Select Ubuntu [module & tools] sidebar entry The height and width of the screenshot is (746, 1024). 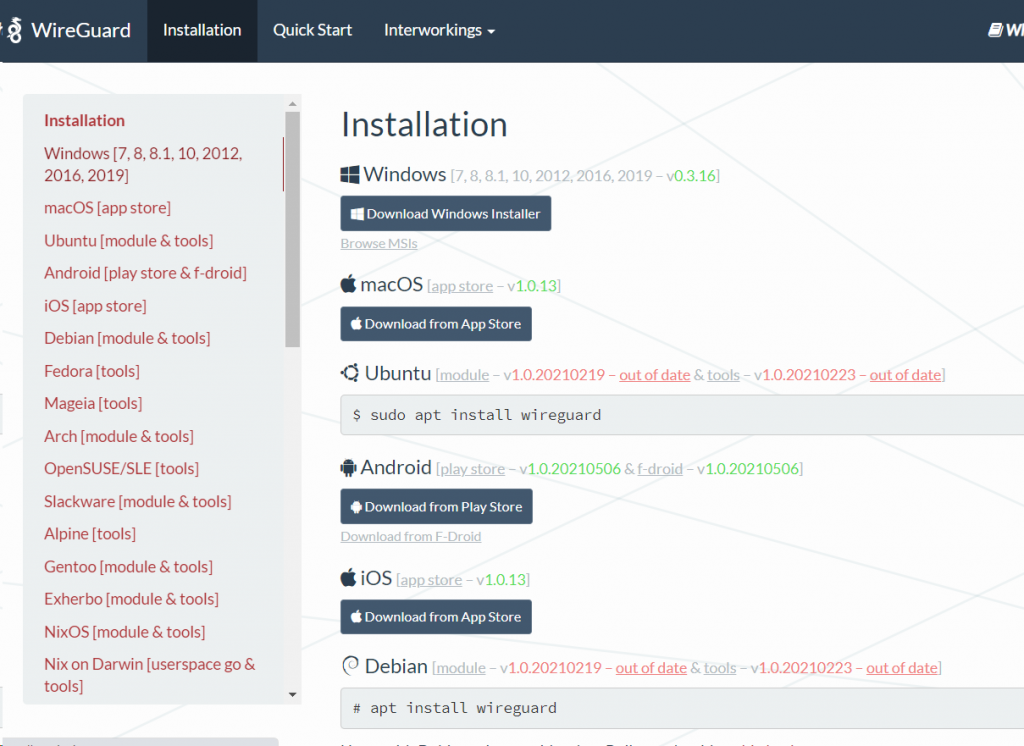129,240
